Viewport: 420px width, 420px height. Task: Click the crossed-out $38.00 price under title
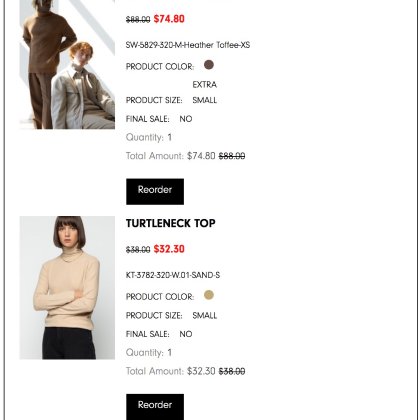click(x=138, y=250)
